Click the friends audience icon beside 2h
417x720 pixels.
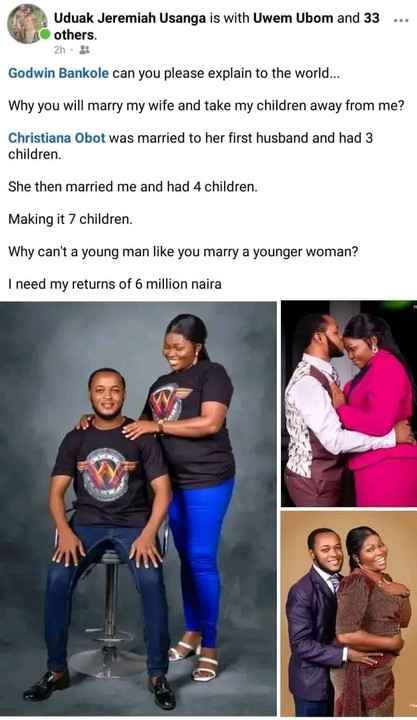pyautogui.click(x=85, y=50)
